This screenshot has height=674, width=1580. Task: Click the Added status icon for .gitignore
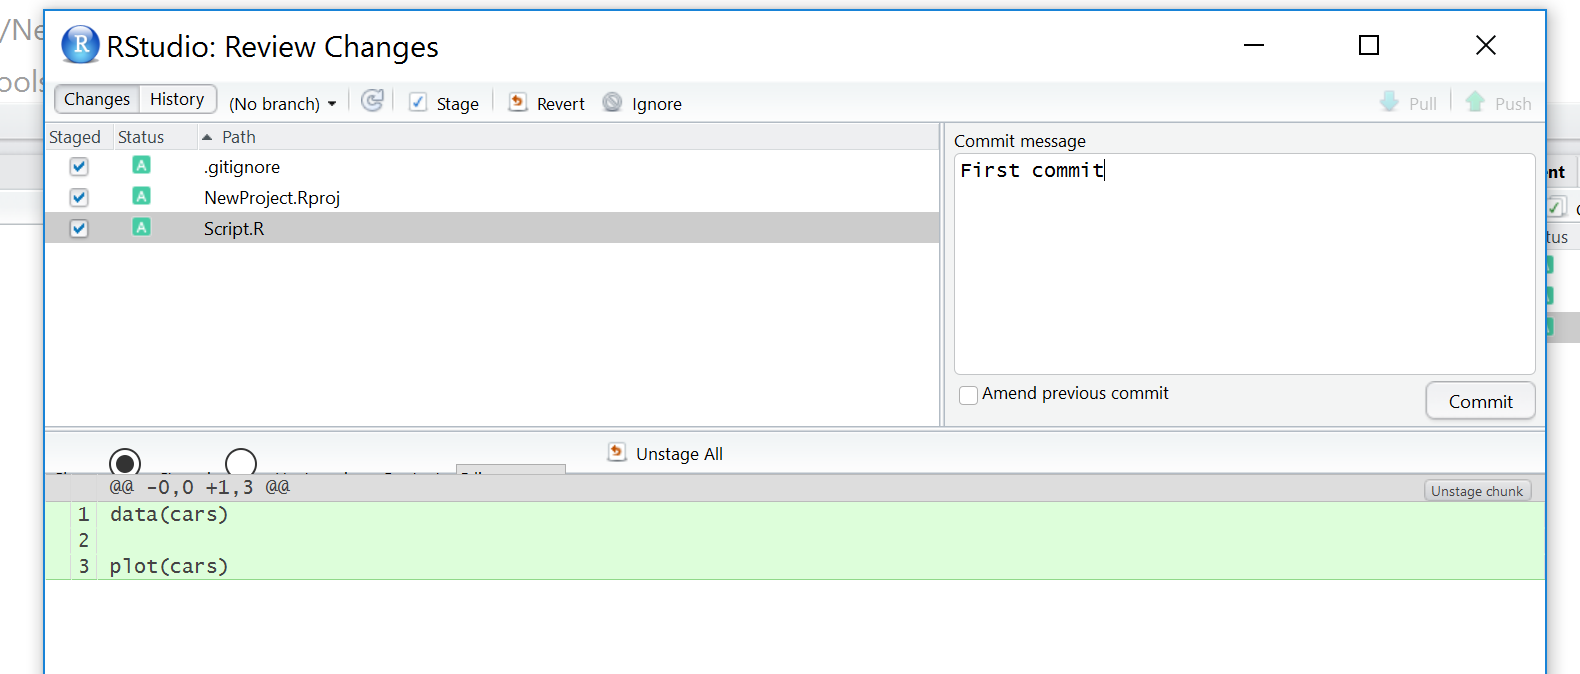point(141,166)
